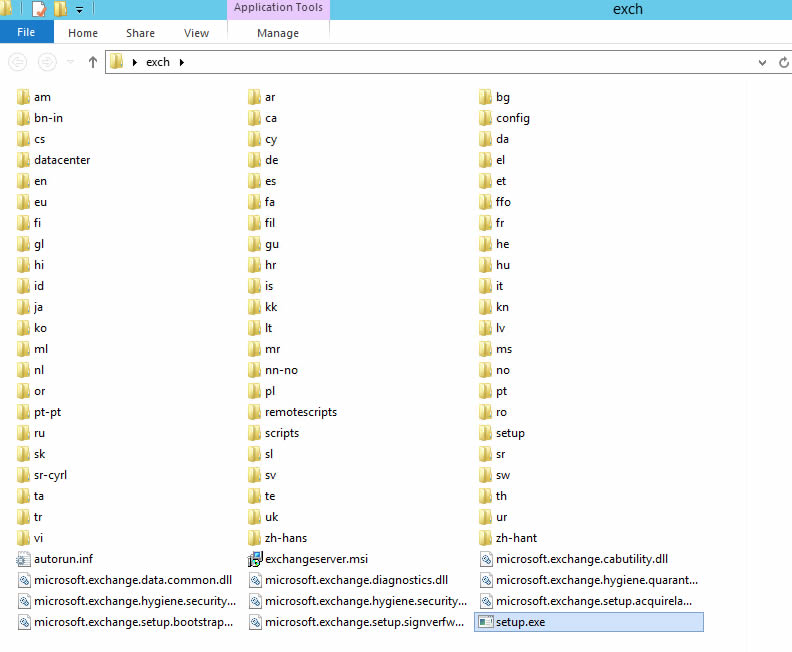
Task: Select the autorun.inf file icon
Action: 23,559
